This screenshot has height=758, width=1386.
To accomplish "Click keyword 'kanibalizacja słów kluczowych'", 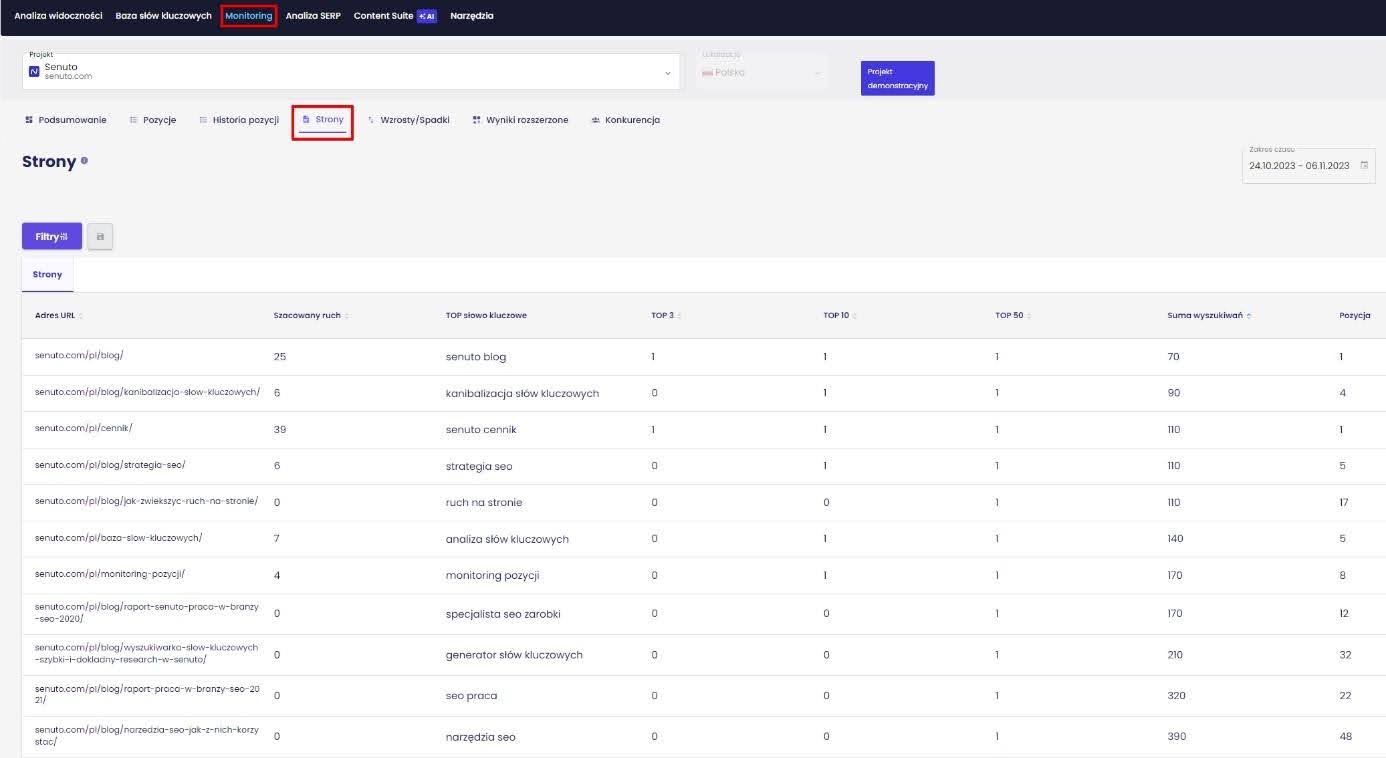I will tap(522, 394).
